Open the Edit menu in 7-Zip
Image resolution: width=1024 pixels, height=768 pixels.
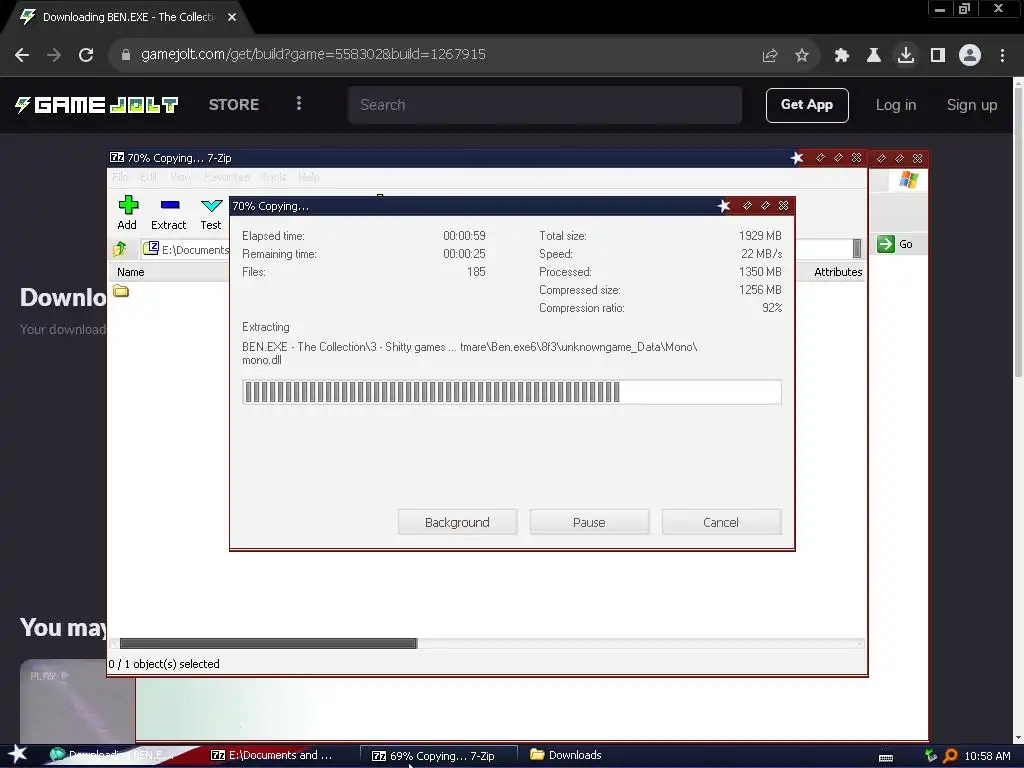click(148, 178)
